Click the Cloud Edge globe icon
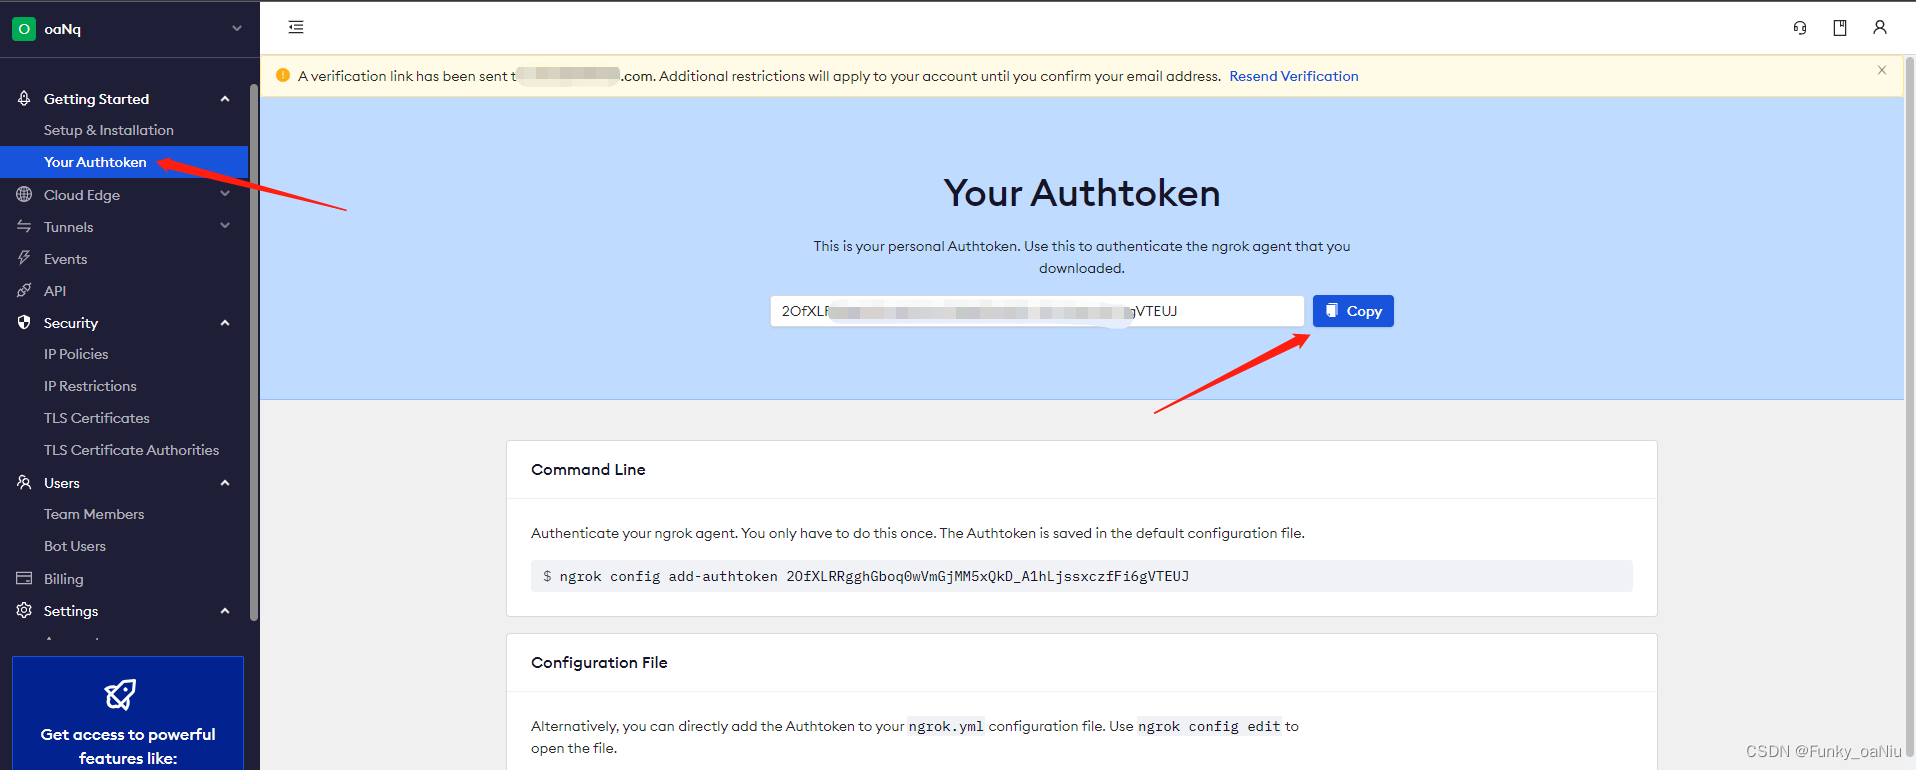 point(24,194)
